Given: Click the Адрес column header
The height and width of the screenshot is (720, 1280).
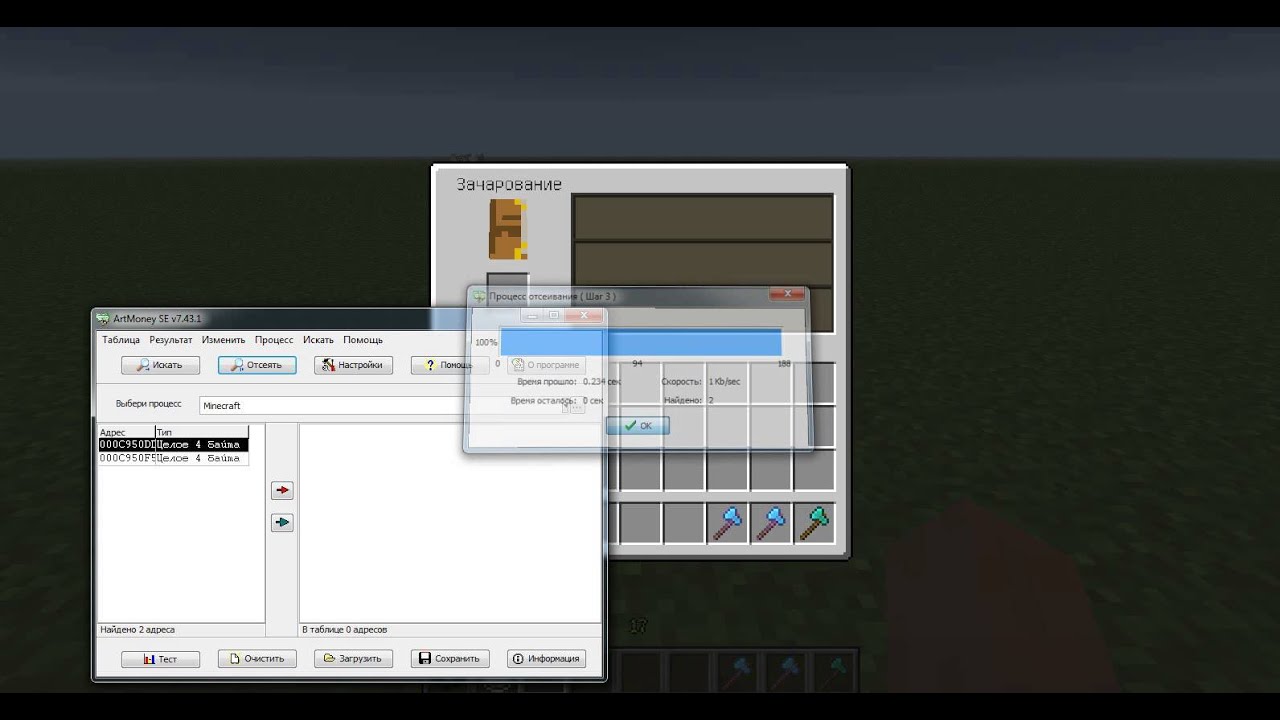Looking at the screenshot, I should (x=126, y=432).
